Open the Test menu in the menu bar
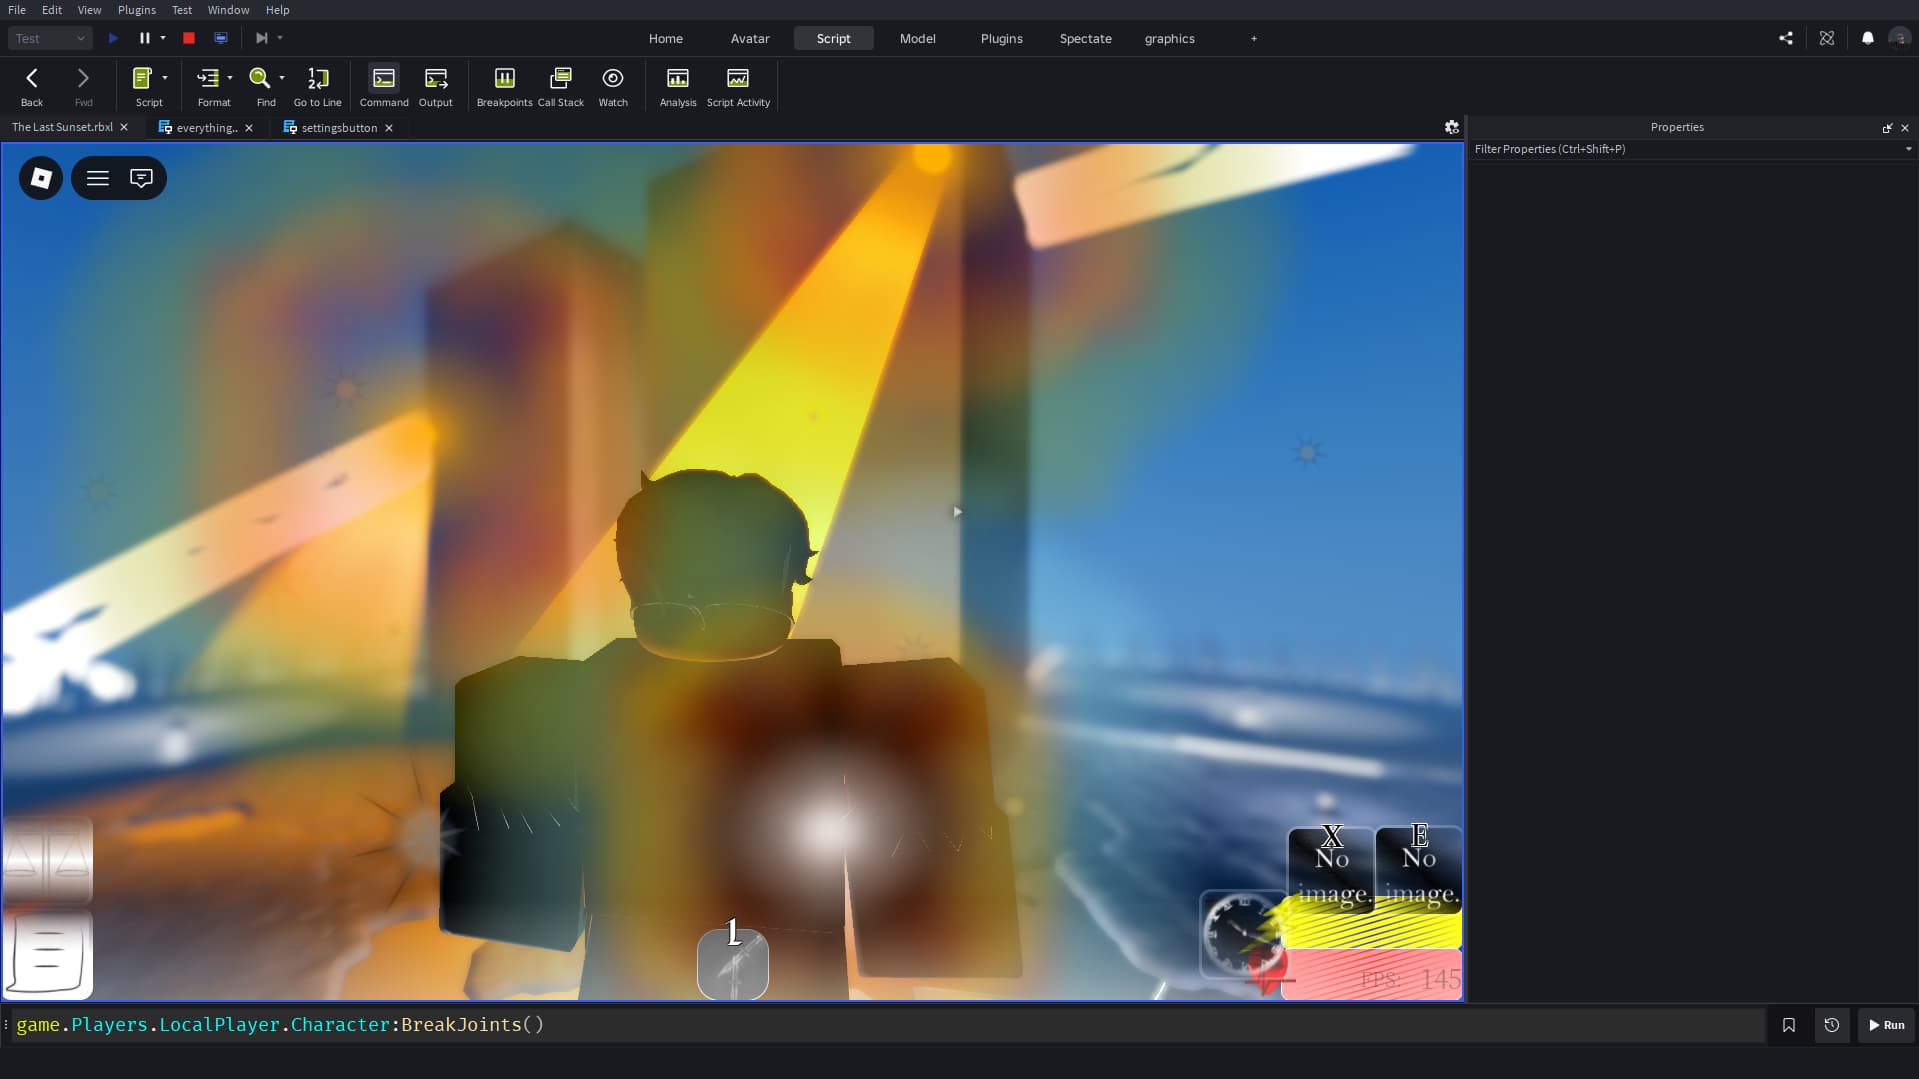 point(182,10)
